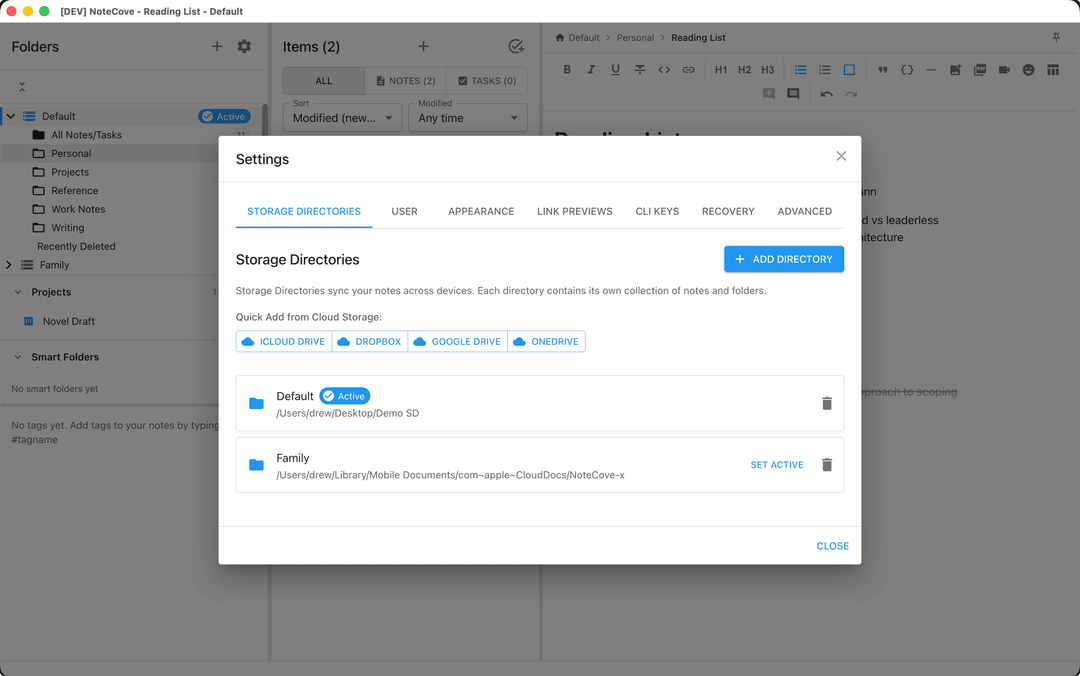Insert an image via the image toolbar icon
This screenshot has height=676, width=1080.
click(955, 70)
